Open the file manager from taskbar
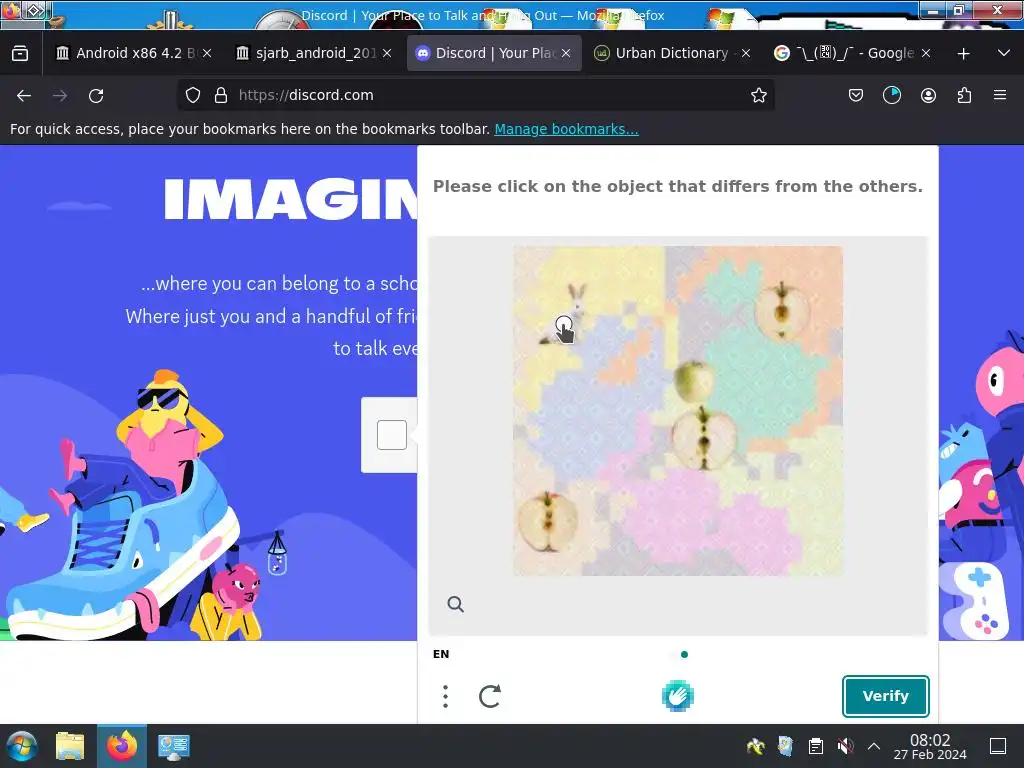The width and height of the screenshot is (1024, 768). click(70, 746)
